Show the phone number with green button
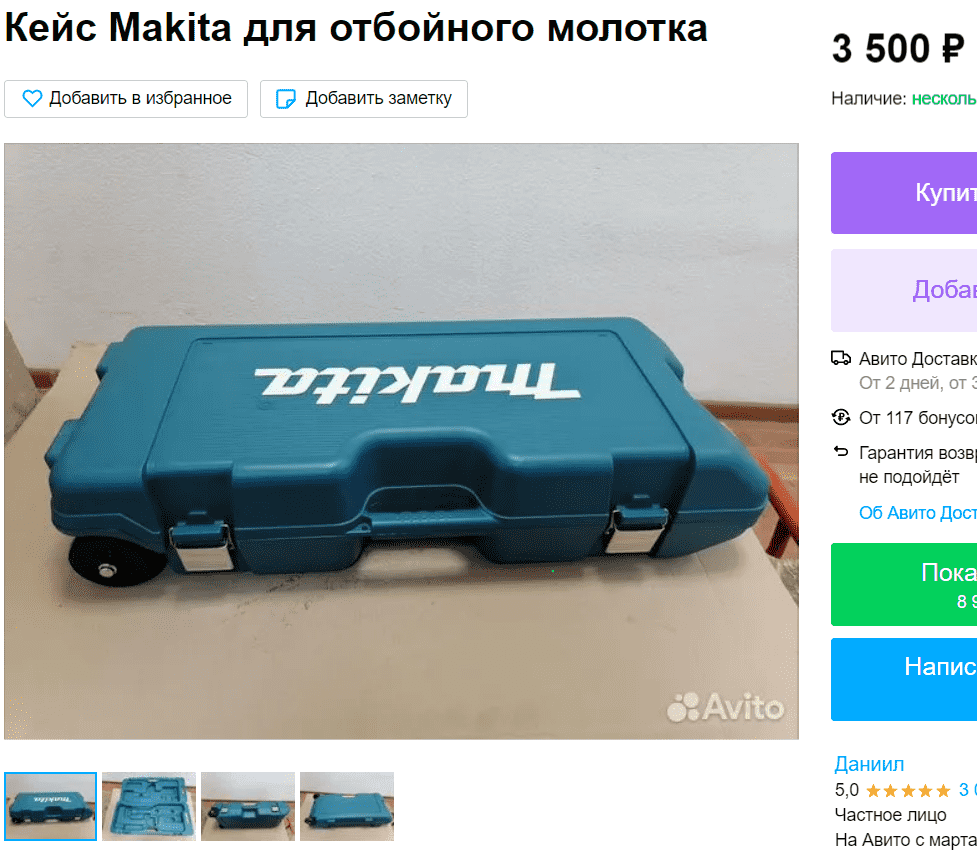 coord(904,584)
